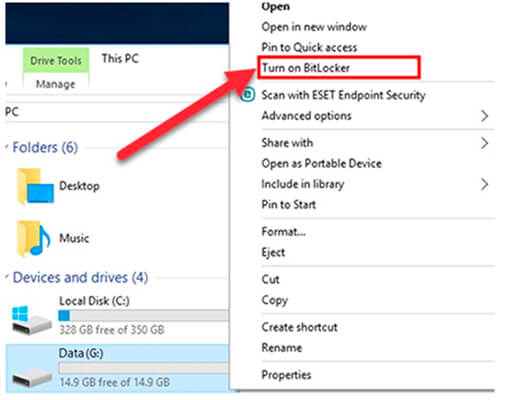513x400 pixels.
Task: Click the Data (G:) usage bar
Action: coord(143,368)
